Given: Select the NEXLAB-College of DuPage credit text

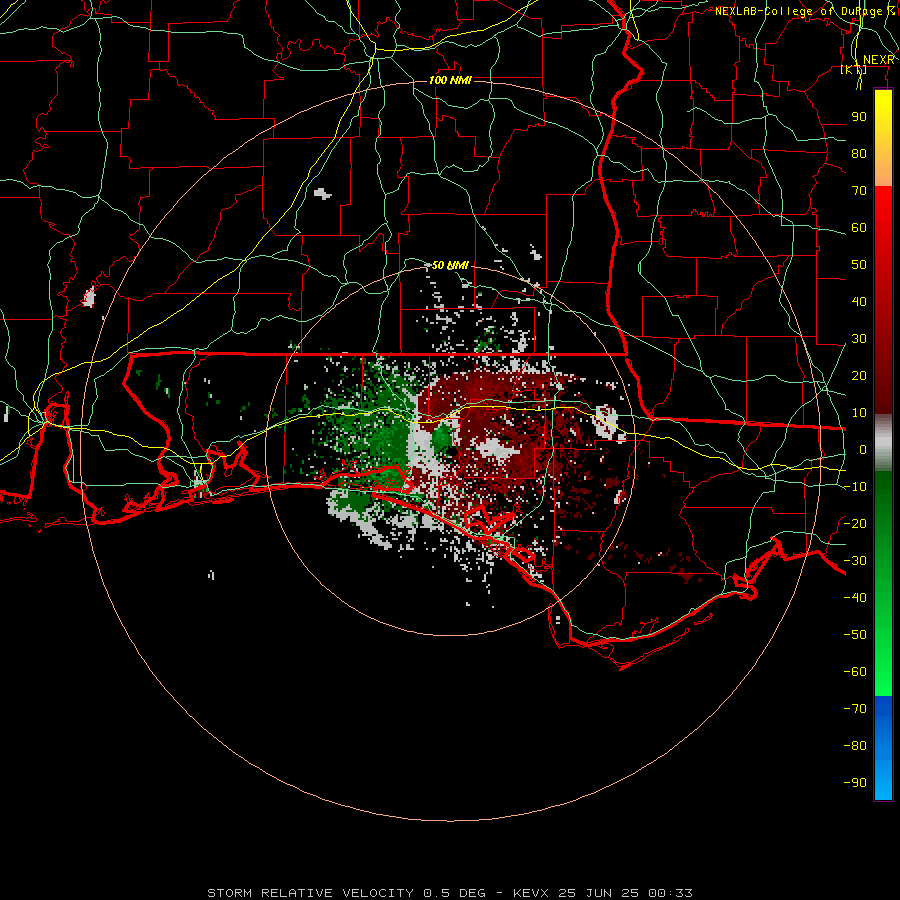Looking at the screenshot, I should coord(805,11).
